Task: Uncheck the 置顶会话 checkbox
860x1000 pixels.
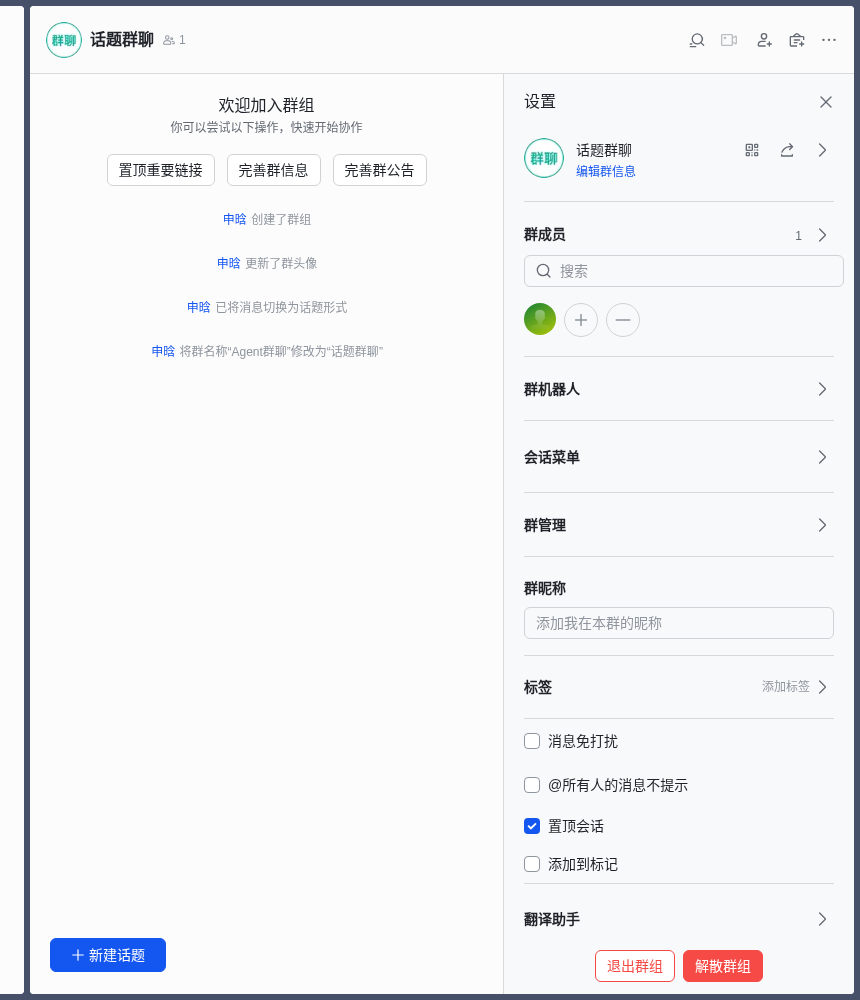Action: (x=532, y=826)
